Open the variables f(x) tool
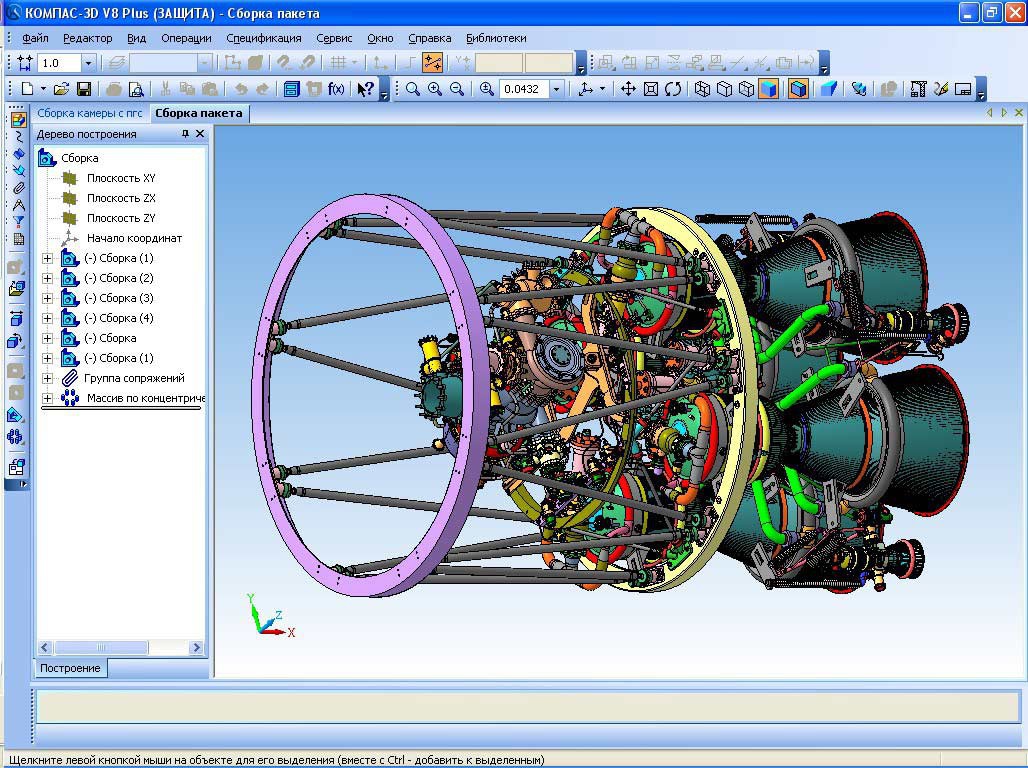 click(x=336, y=89)
